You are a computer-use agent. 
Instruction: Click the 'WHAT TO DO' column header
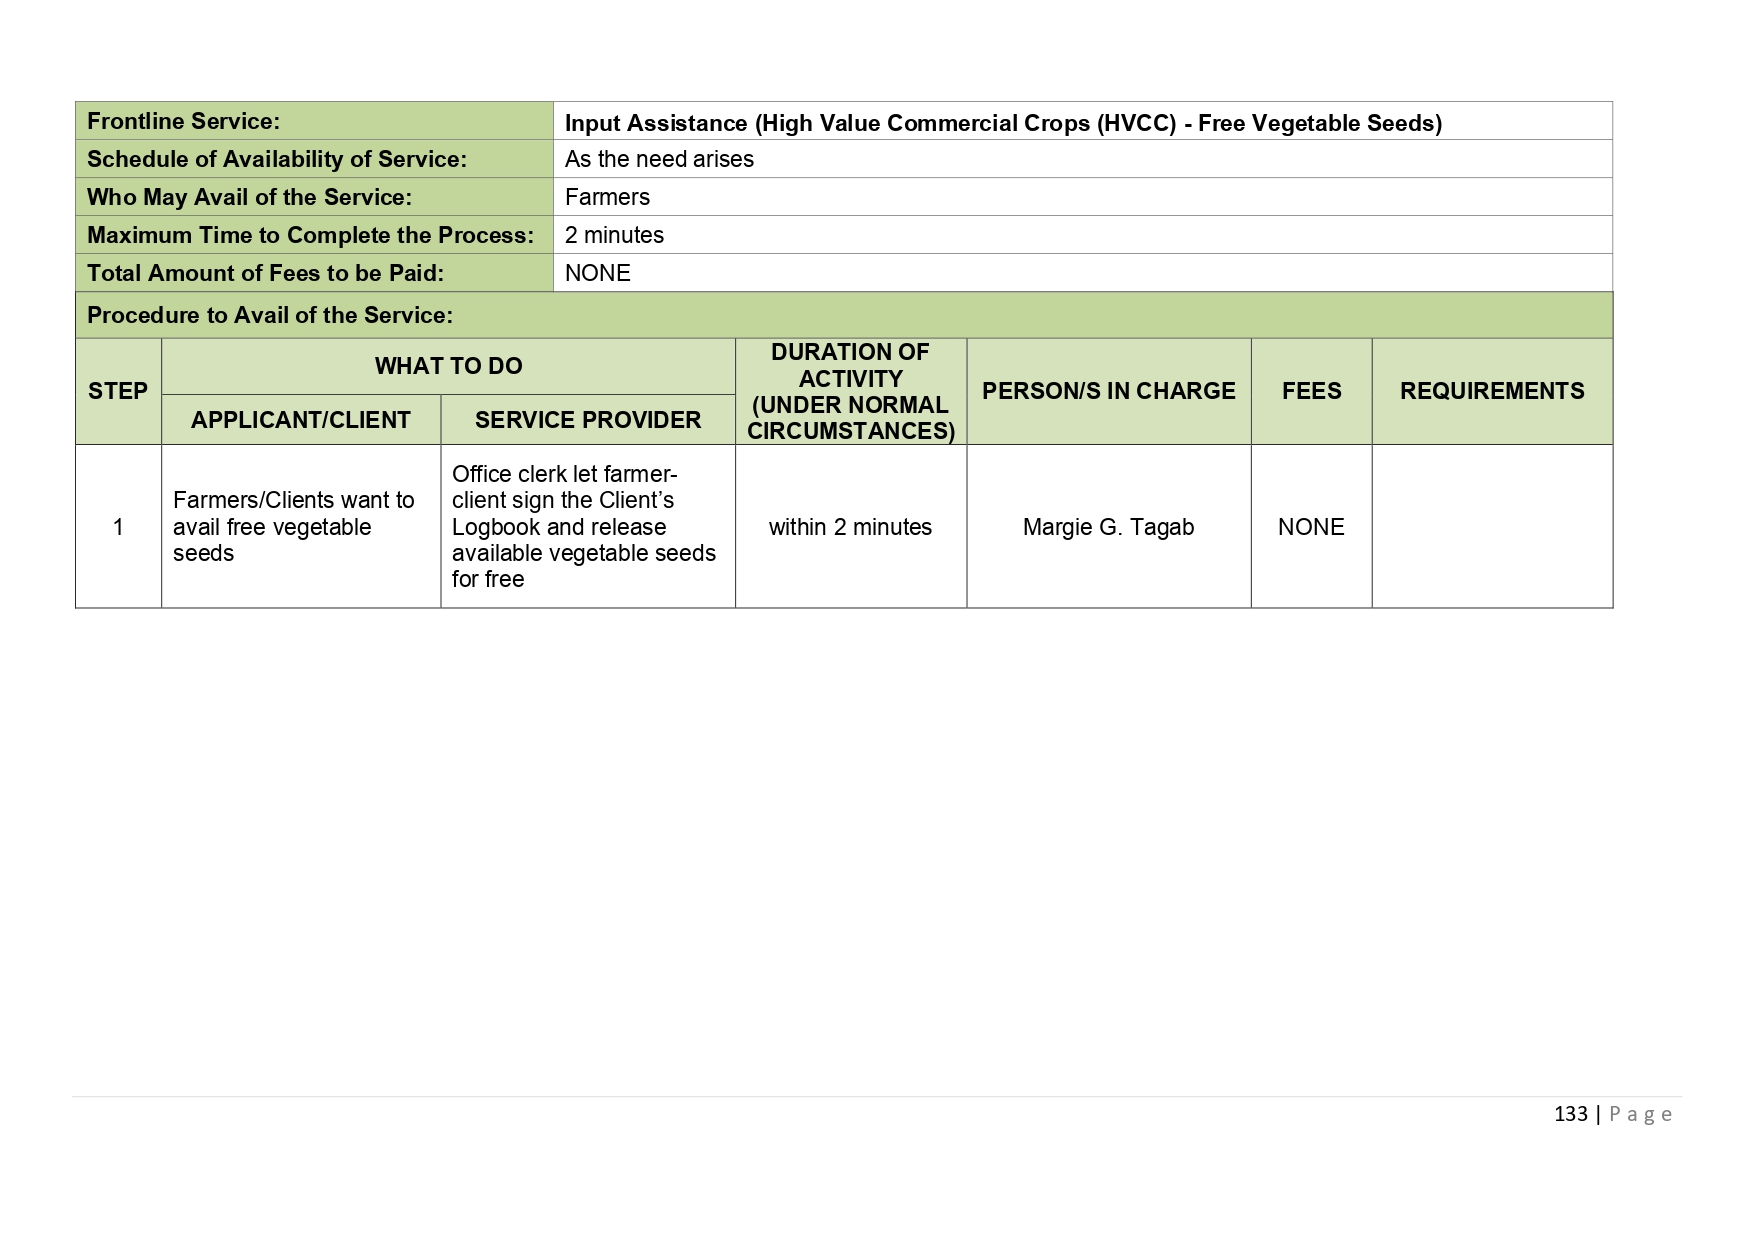click(x=448, y=366)
